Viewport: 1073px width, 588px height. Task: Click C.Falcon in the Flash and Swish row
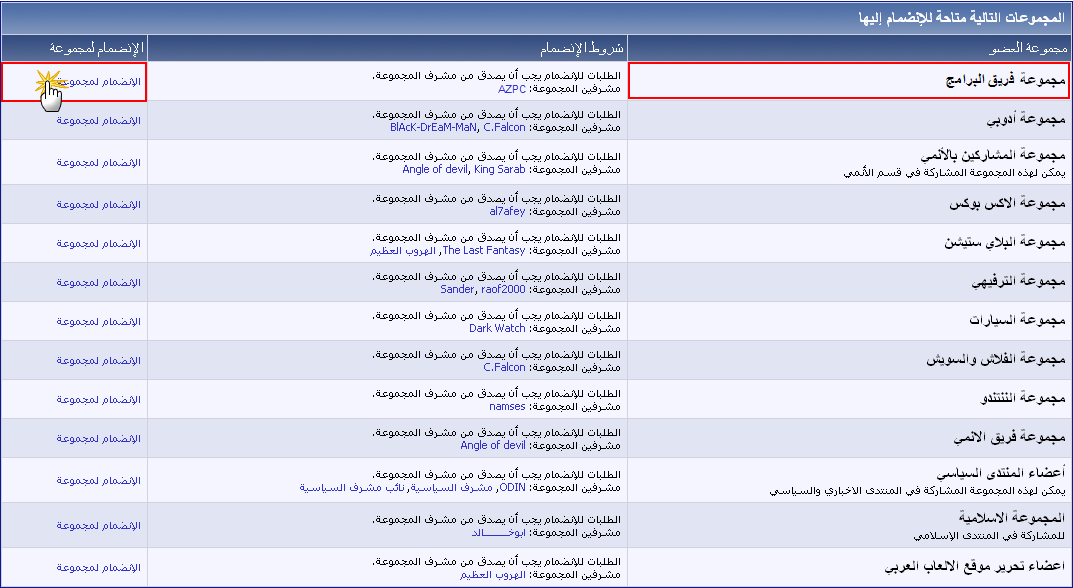pos(504,368)
